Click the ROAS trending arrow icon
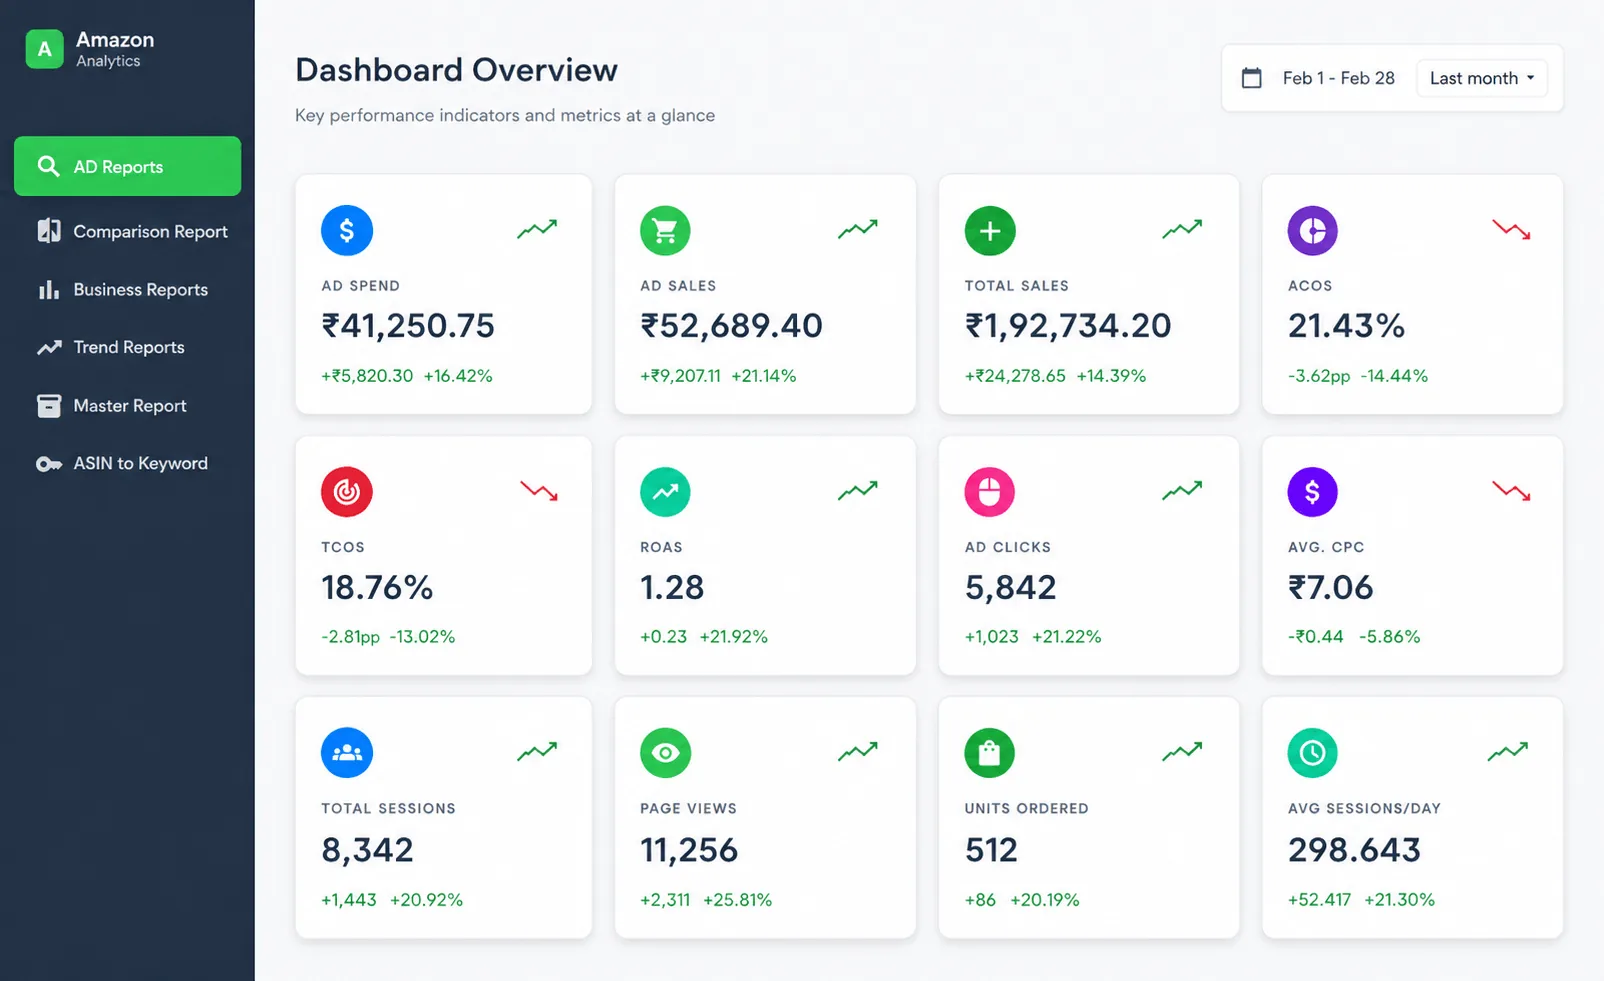This screenshot has width=1604, height=981. click(x=665, y=492)
